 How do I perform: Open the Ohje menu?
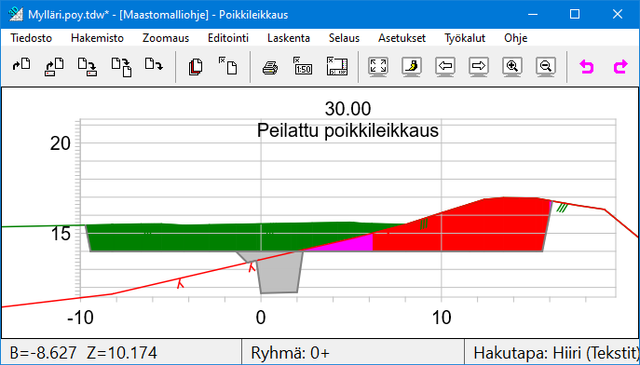point(516,38)
